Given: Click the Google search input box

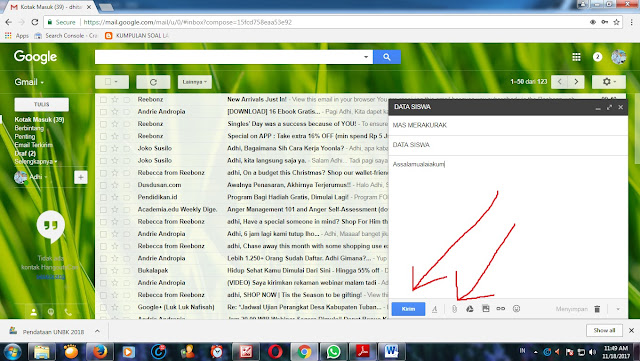Looking at the screenshot, I should (x=228, y=57).
